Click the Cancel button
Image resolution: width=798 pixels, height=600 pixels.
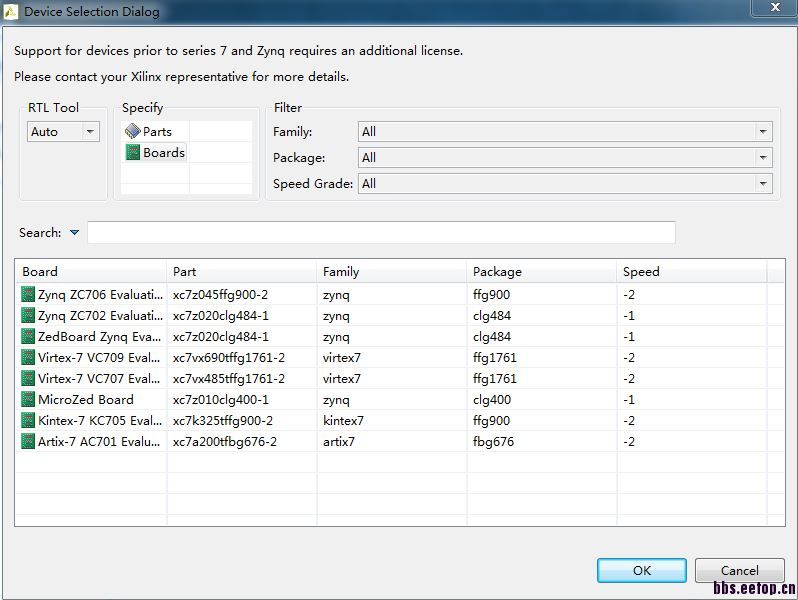tap(739, 570)
